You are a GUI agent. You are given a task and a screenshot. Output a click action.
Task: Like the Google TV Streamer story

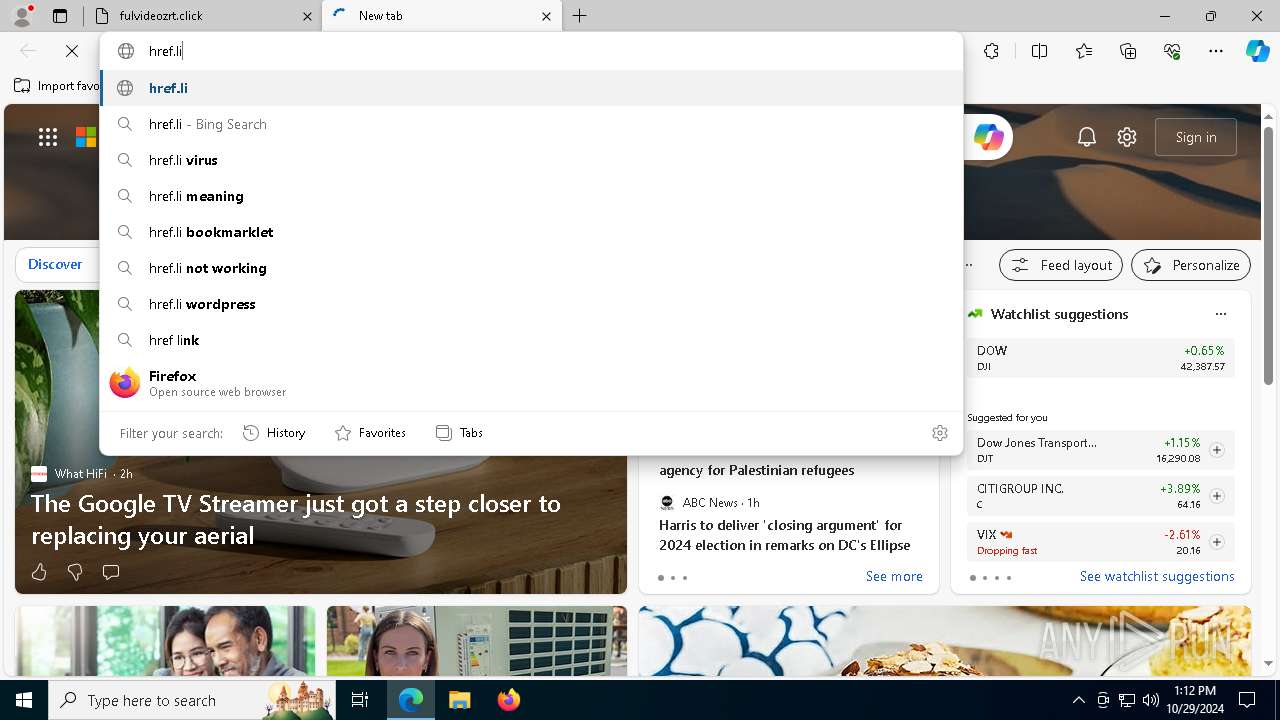coord(39,572)
